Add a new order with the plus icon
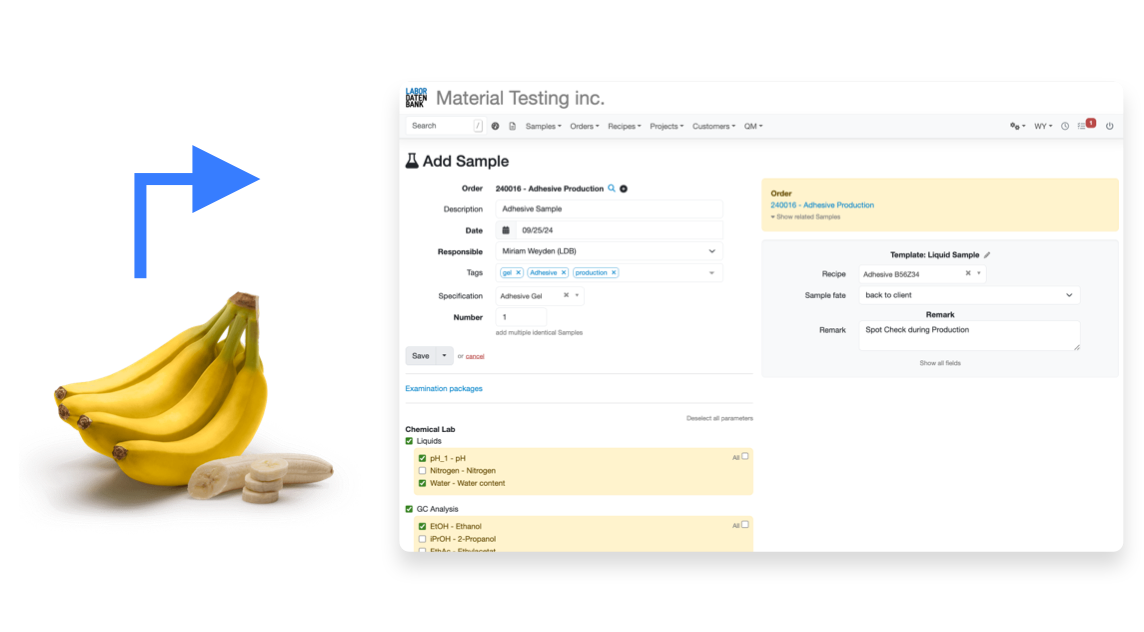Viewport: 1144px width, 632px height. click(x=624, y=189)
